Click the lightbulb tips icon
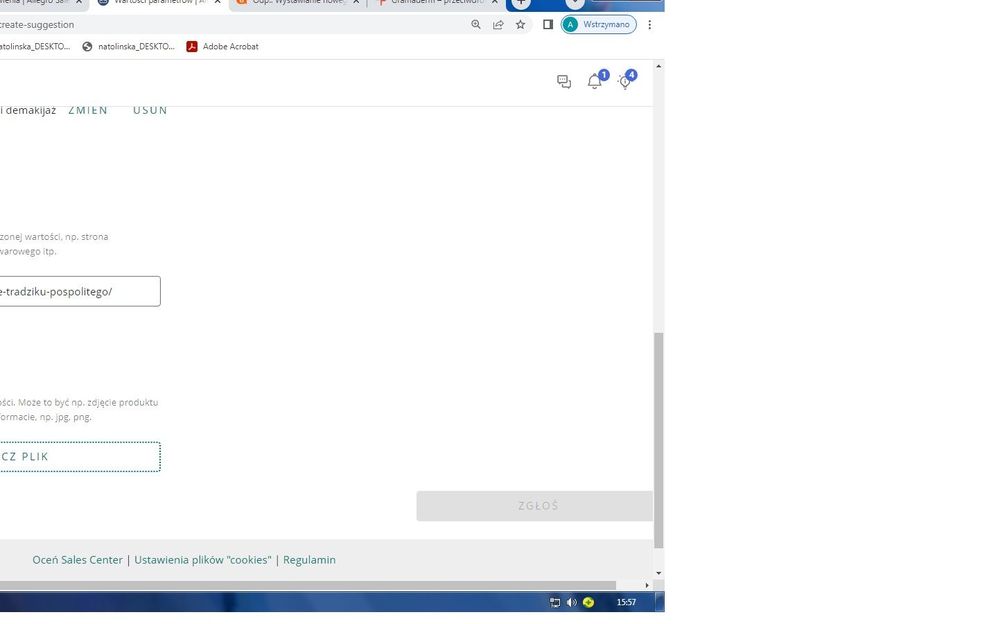The width and height of the screenshot is (998, 624). tap(625, 82)
